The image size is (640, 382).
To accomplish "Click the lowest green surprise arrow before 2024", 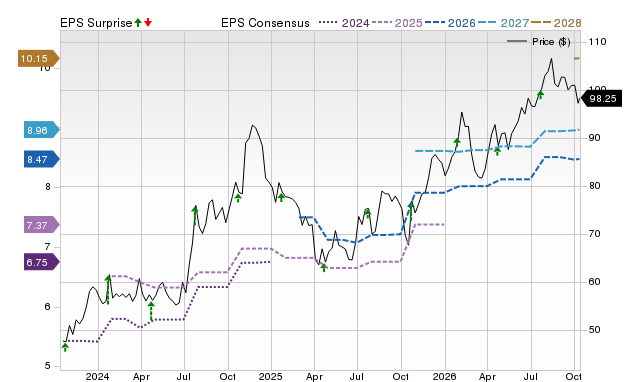I will click(65, 347).
